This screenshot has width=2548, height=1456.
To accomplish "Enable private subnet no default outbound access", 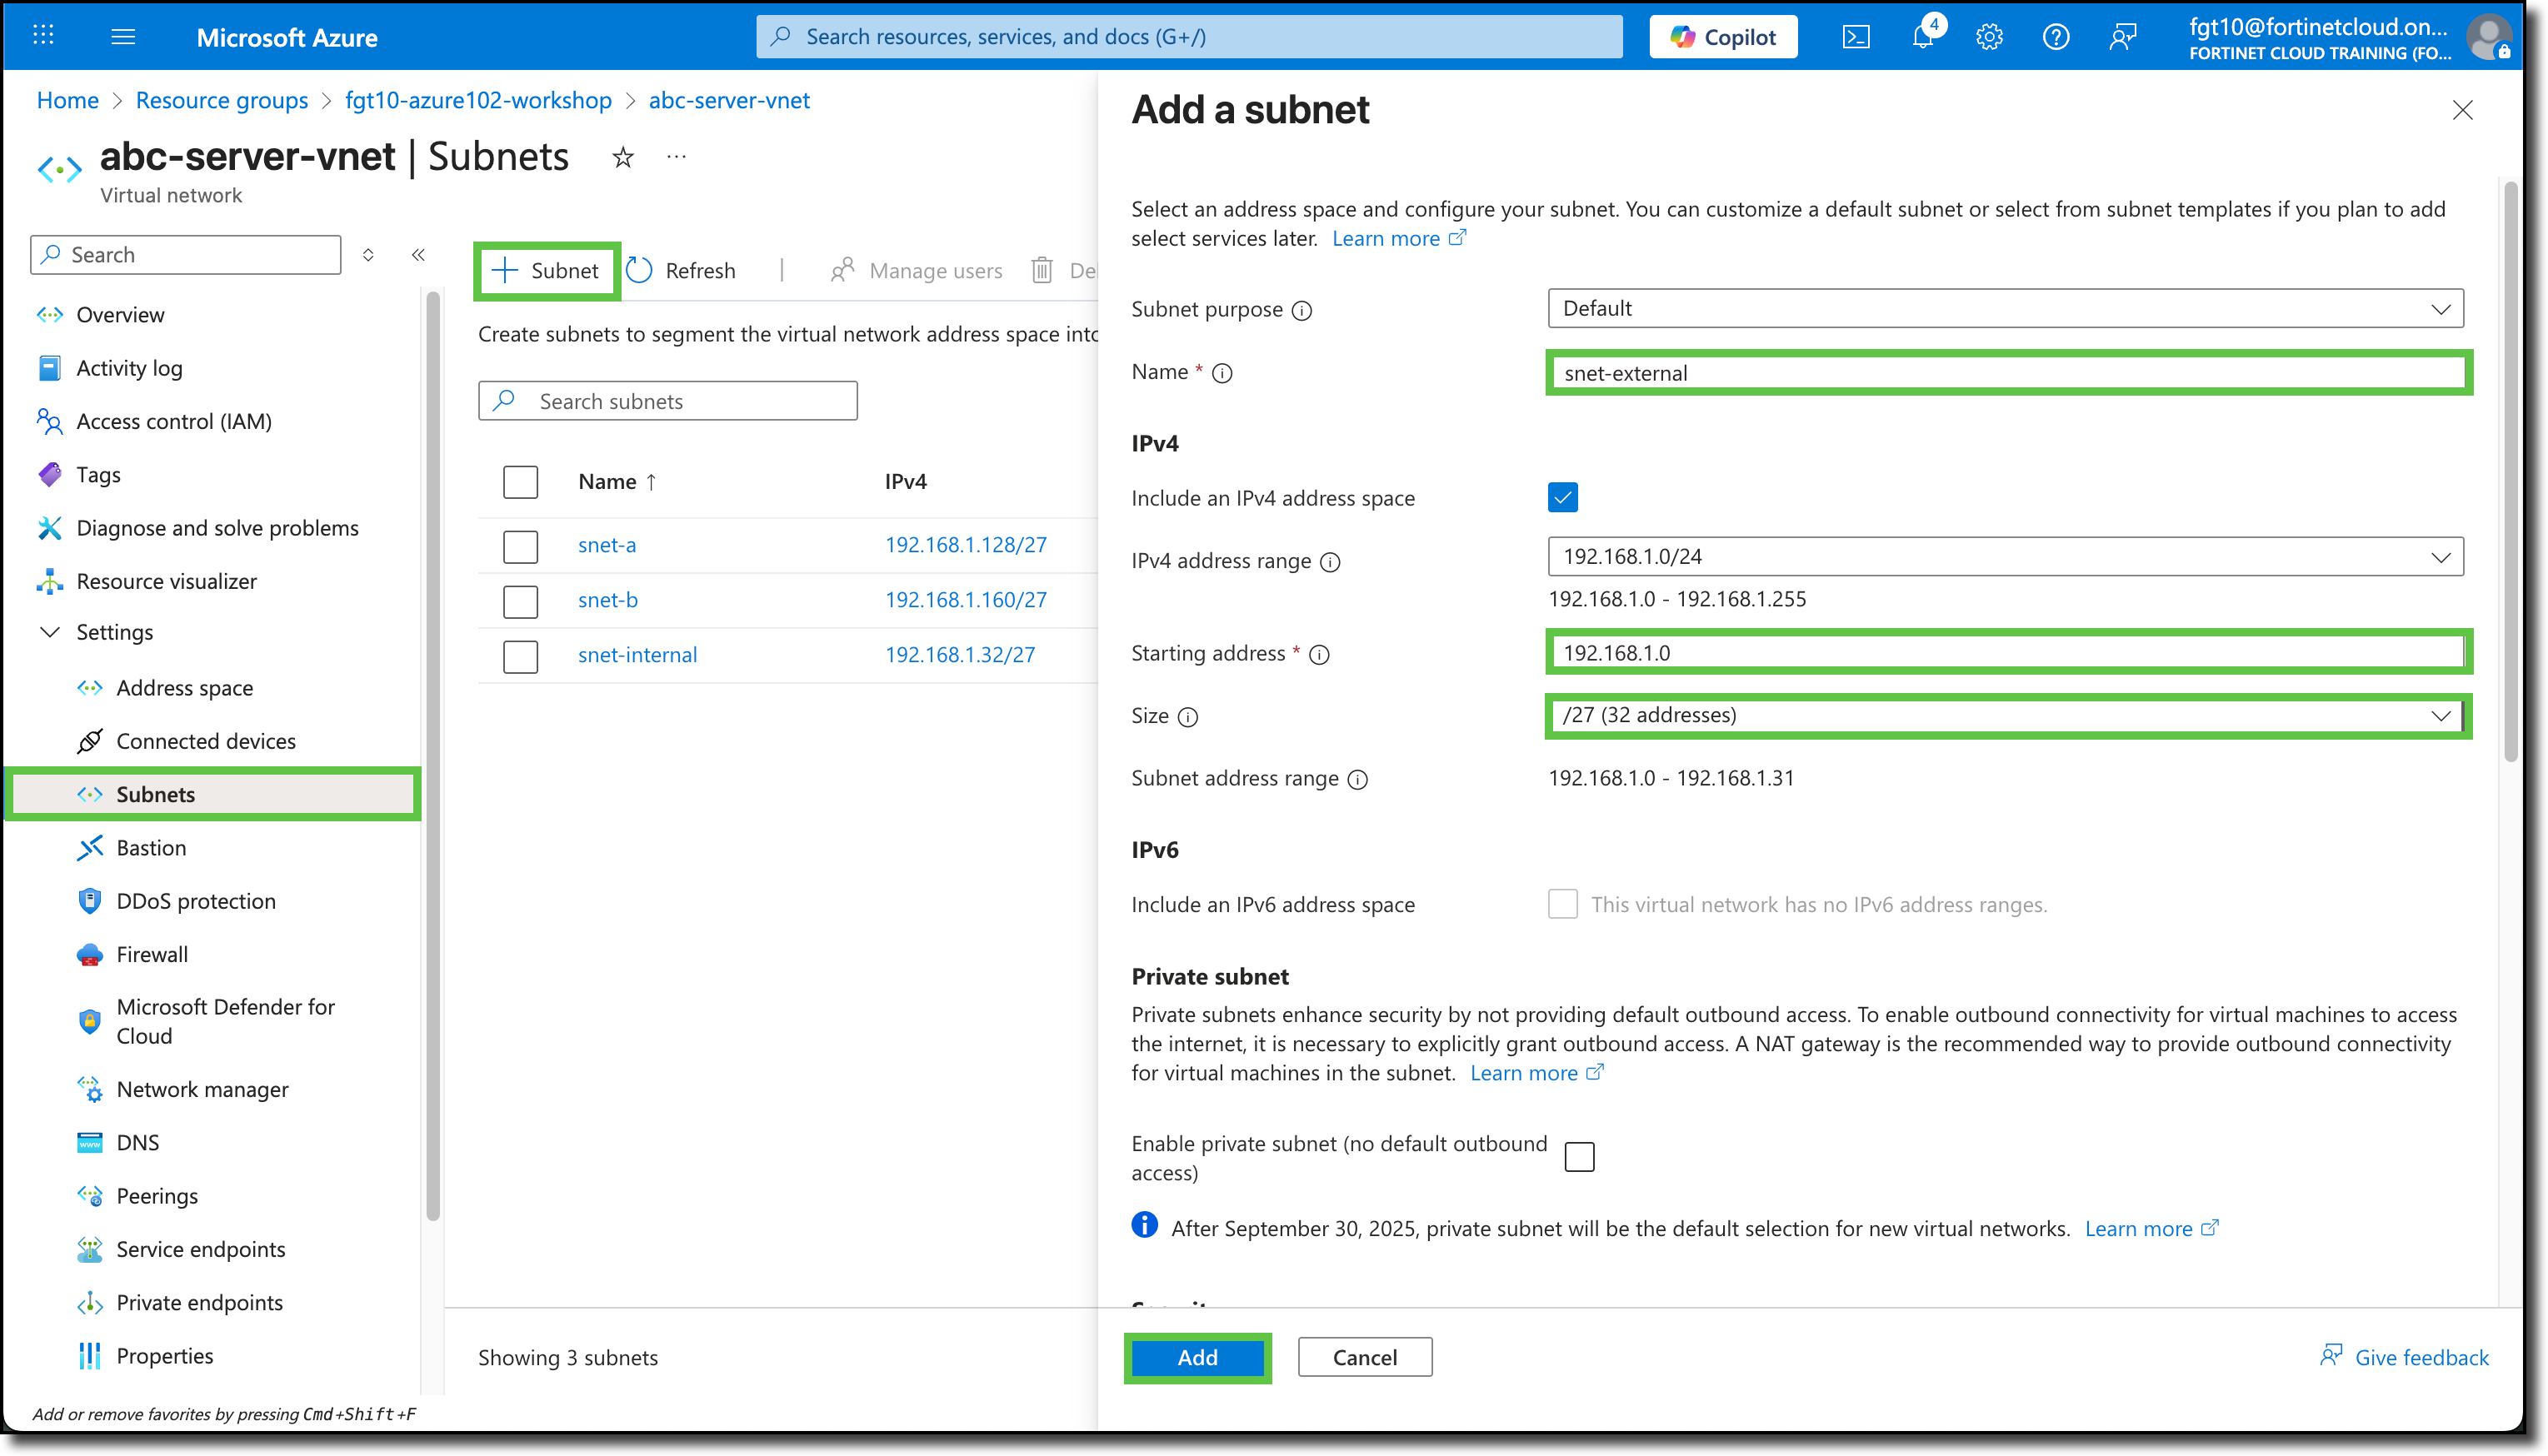I will (1580, 1156).
